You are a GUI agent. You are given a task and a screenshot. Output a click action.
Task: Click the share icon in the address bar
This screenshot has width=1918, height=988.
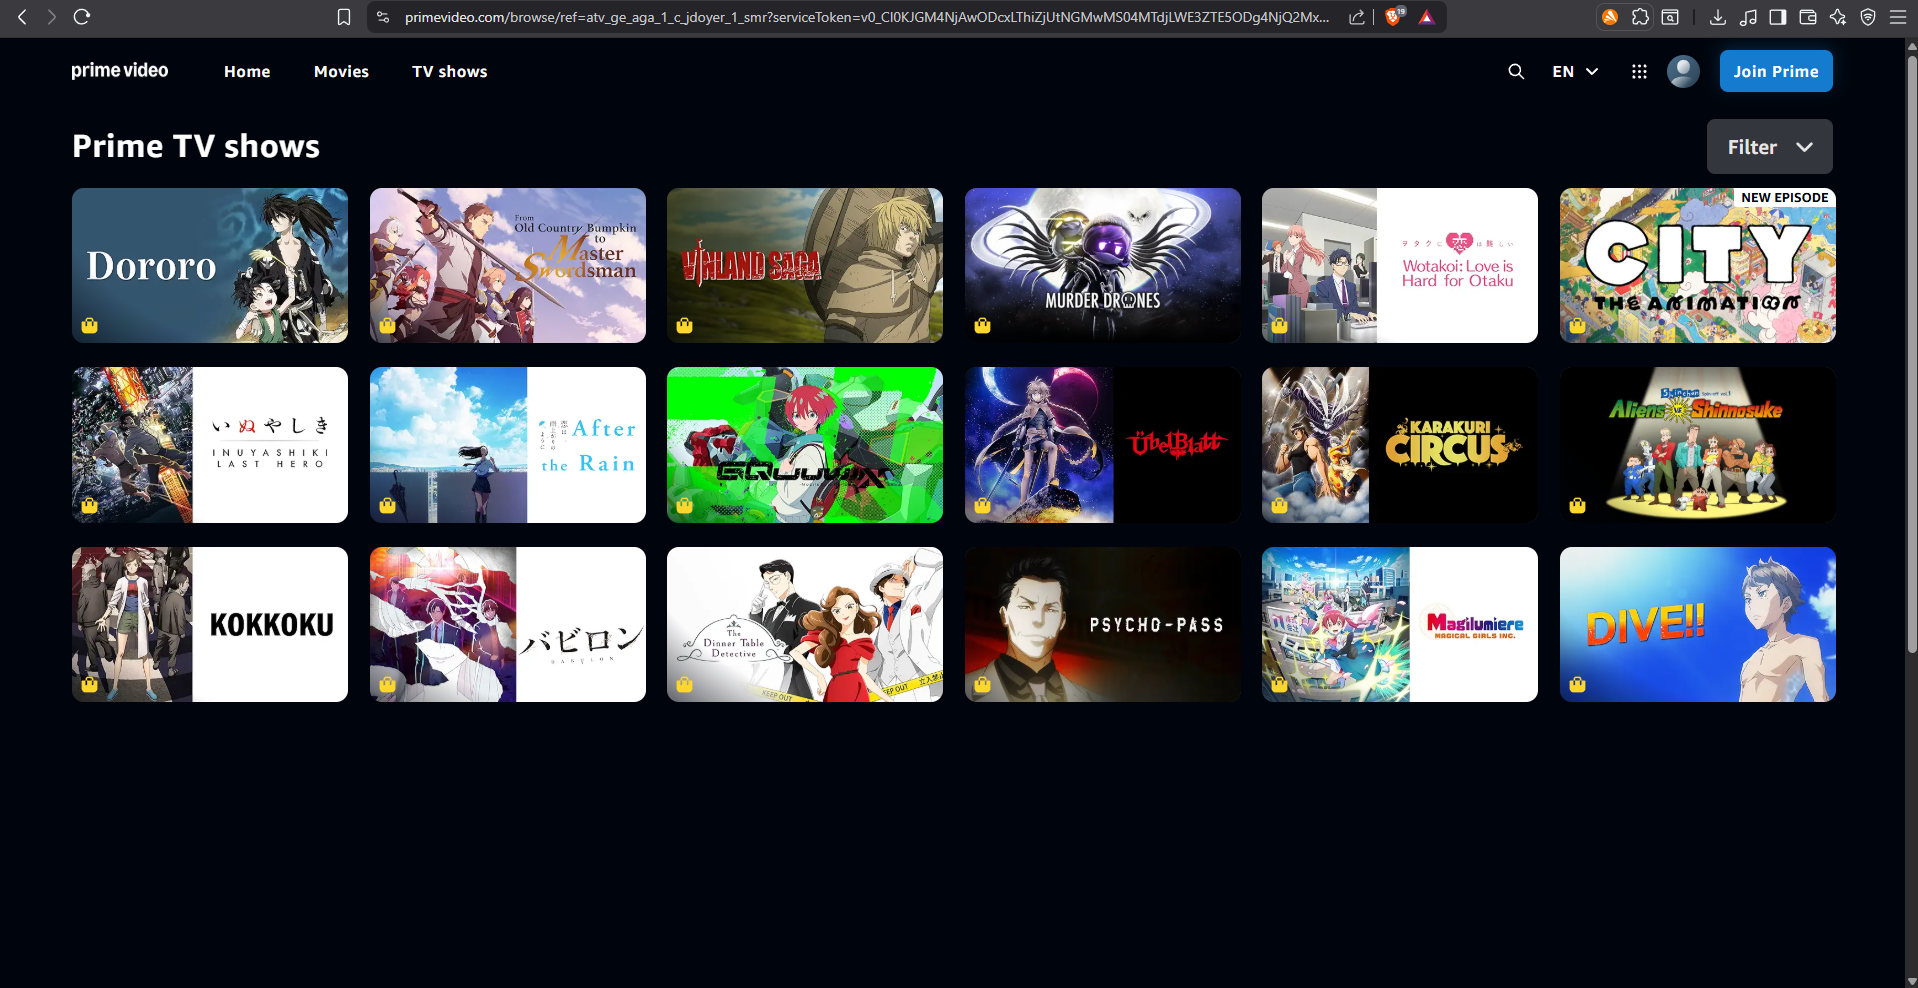[x=1357, y=17]
